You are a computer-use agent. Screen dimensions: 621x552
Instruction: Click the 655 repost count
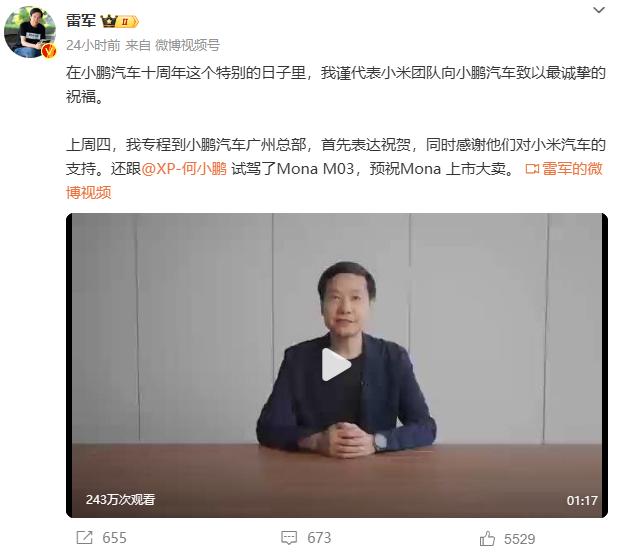114,538
